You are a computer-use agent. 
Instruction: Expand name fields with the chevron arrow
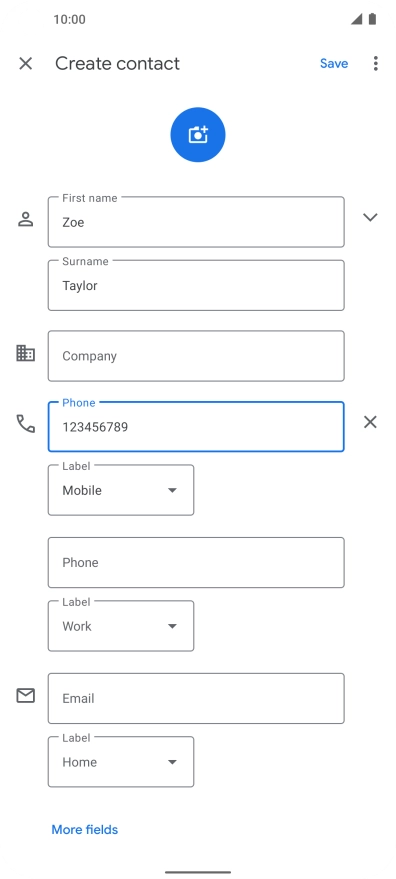[370, 218]
